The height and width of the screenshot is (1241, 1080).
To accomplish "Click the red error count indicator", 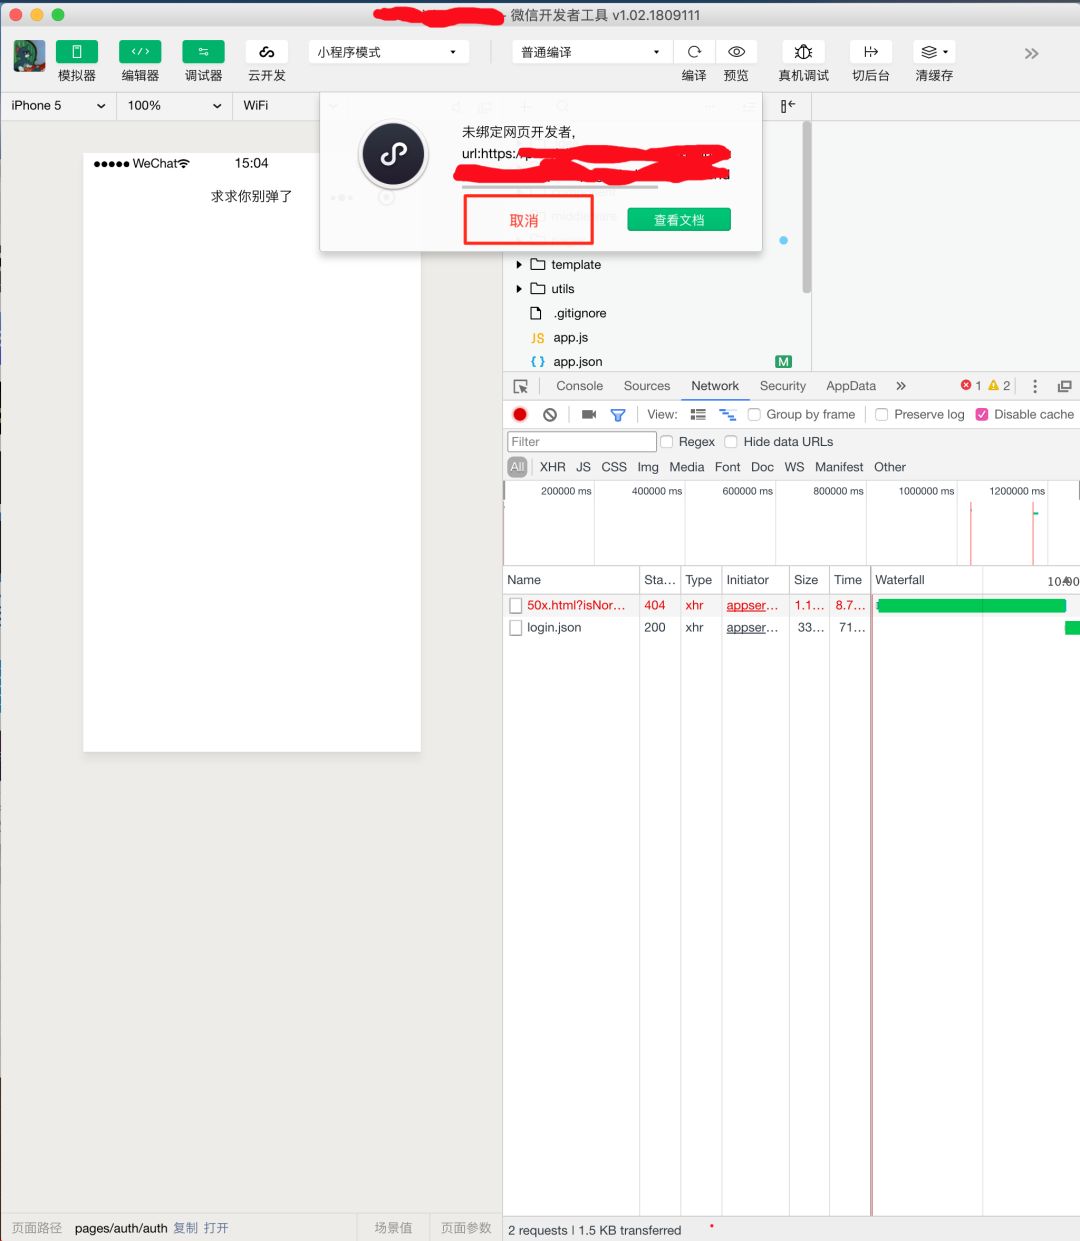I will (x=971, y=385).
